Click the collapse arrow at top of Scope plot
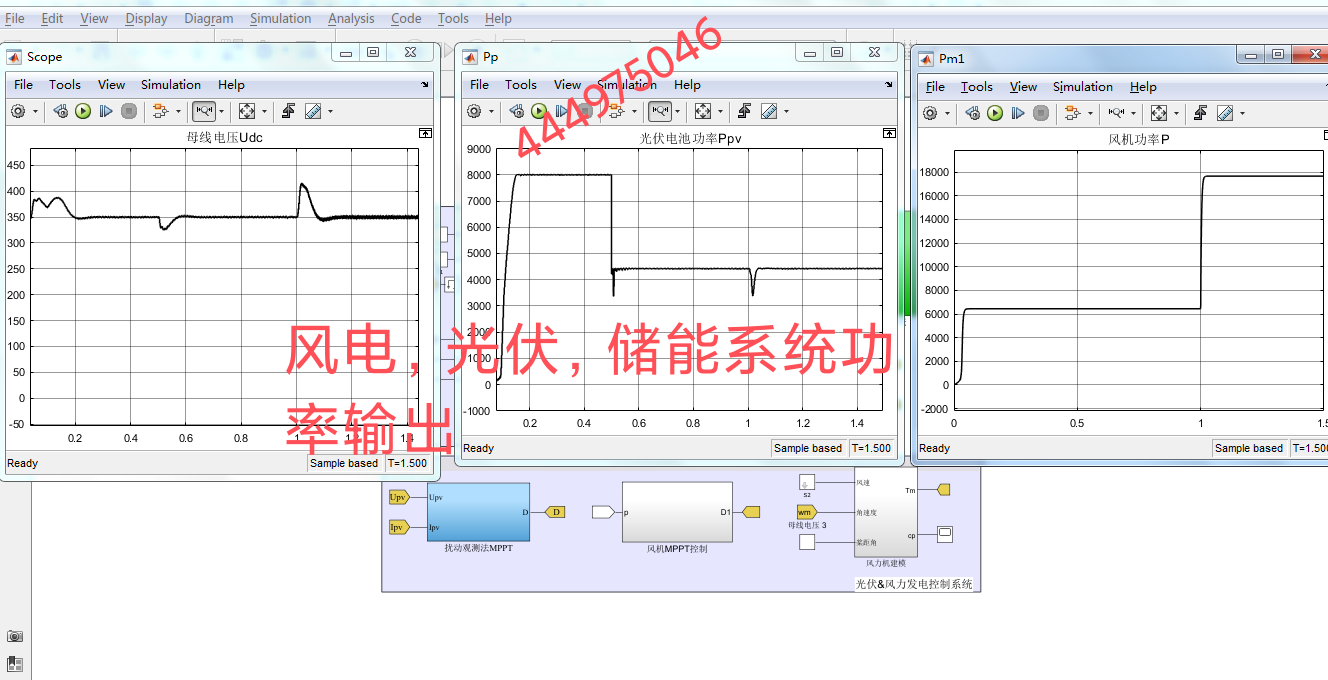1328x680 pixels. (x=425, y=133)
